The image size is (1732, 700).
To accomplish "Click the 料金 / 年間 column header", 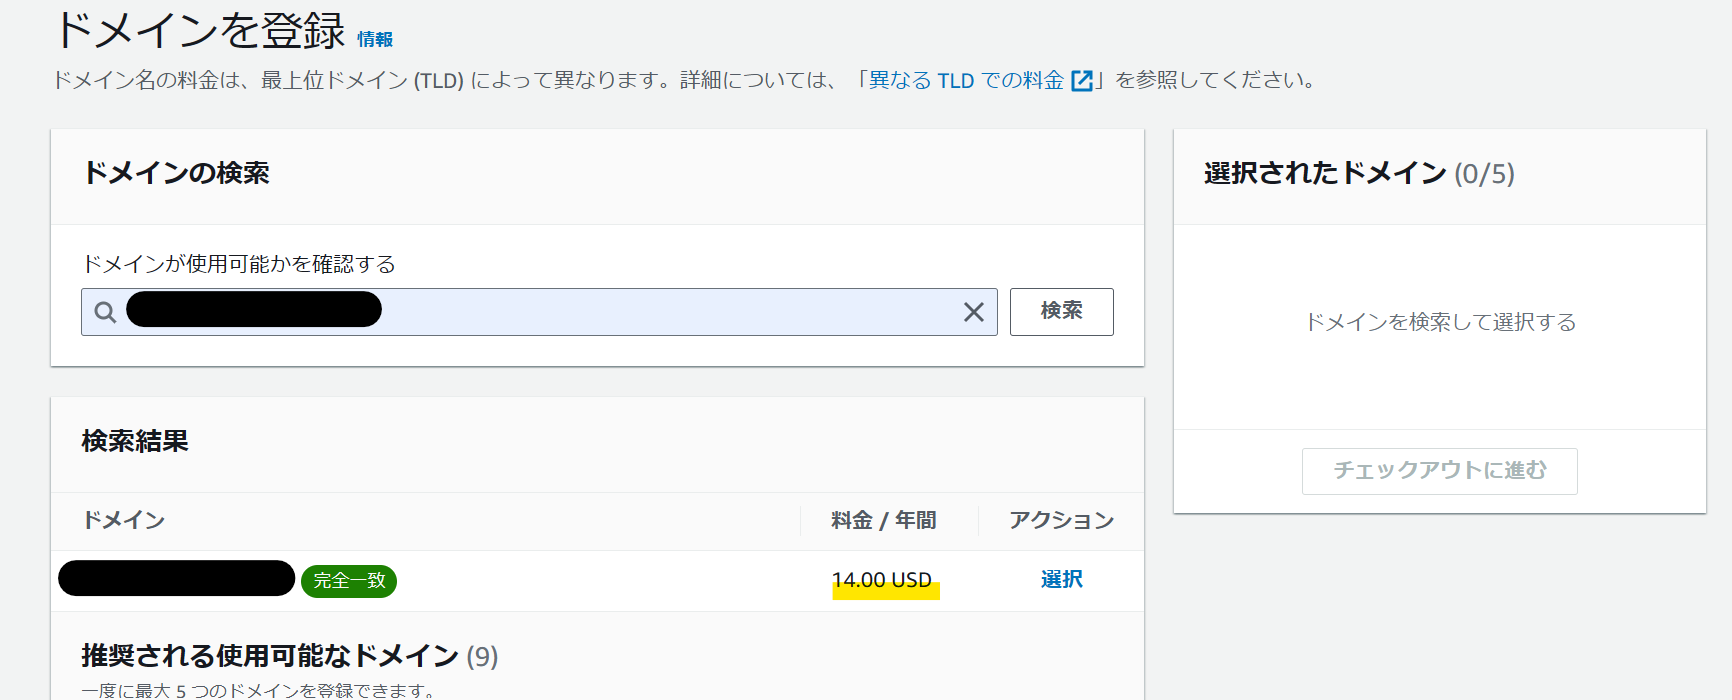I will pos(883,520).
